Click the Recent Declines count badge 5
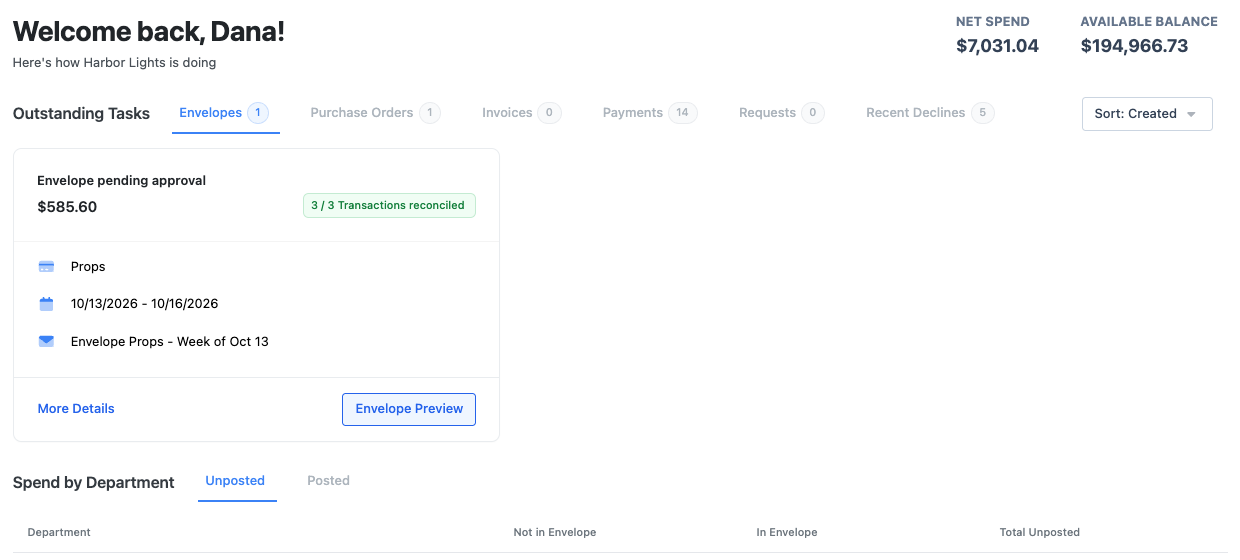 tap(983, 113)
